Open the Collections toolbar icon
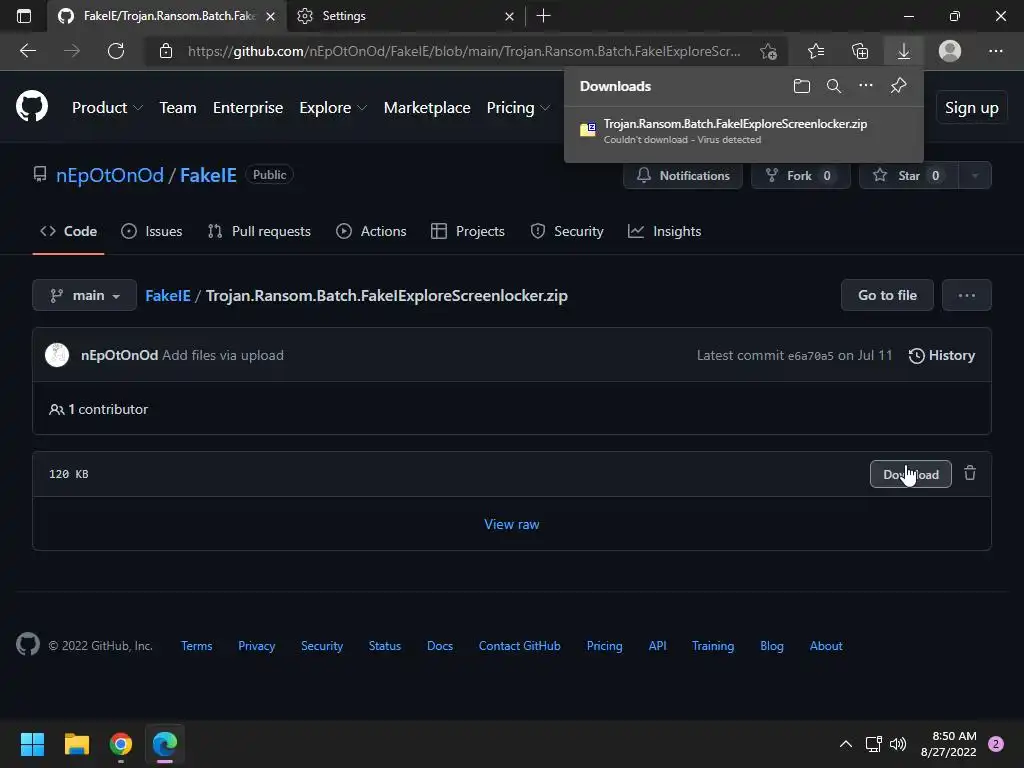The width and height of the screenshot is (1024, 768). click(x=860, y=51)
